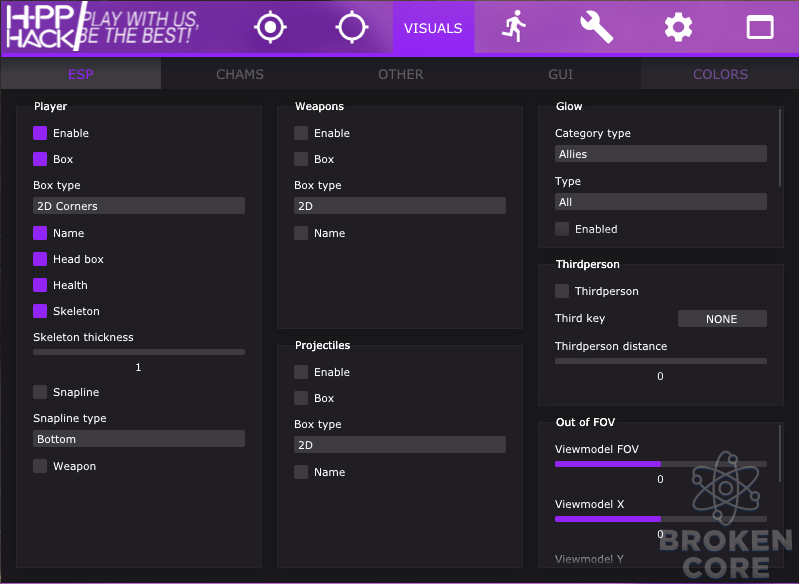Open the Glow Type All dropdown
The height and width of the screenshot is (584, 799).
[x=660, y=202]
